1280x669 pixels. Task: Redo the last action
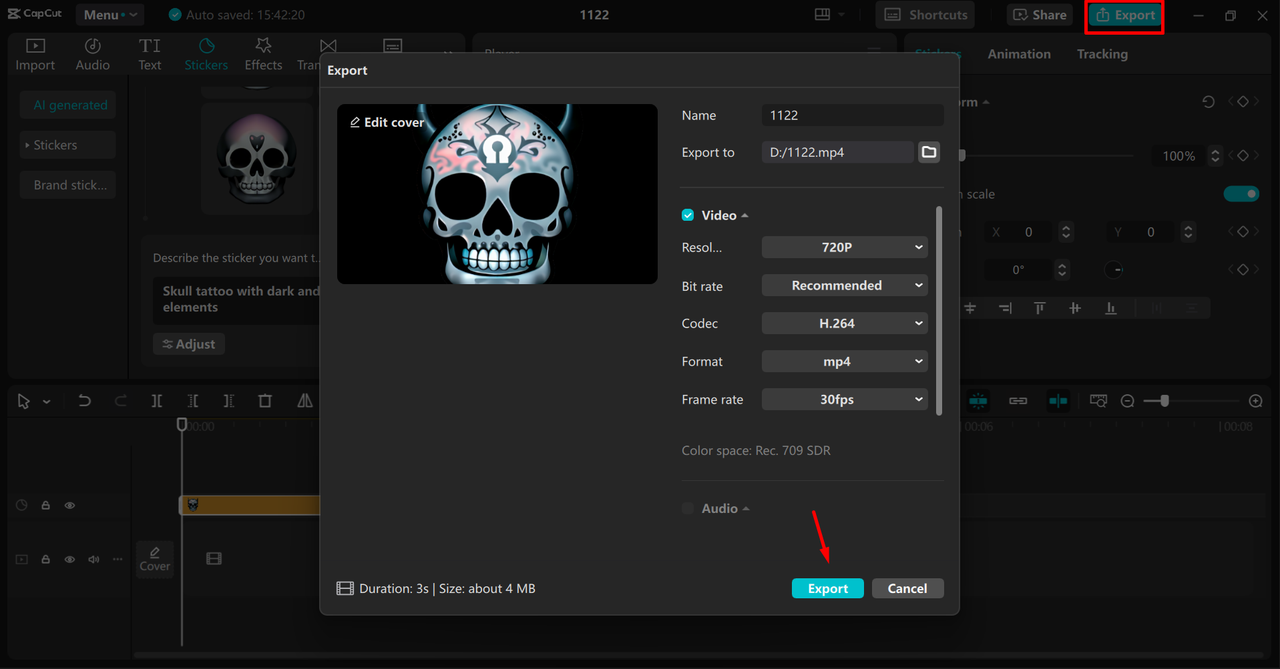point(120,401)
